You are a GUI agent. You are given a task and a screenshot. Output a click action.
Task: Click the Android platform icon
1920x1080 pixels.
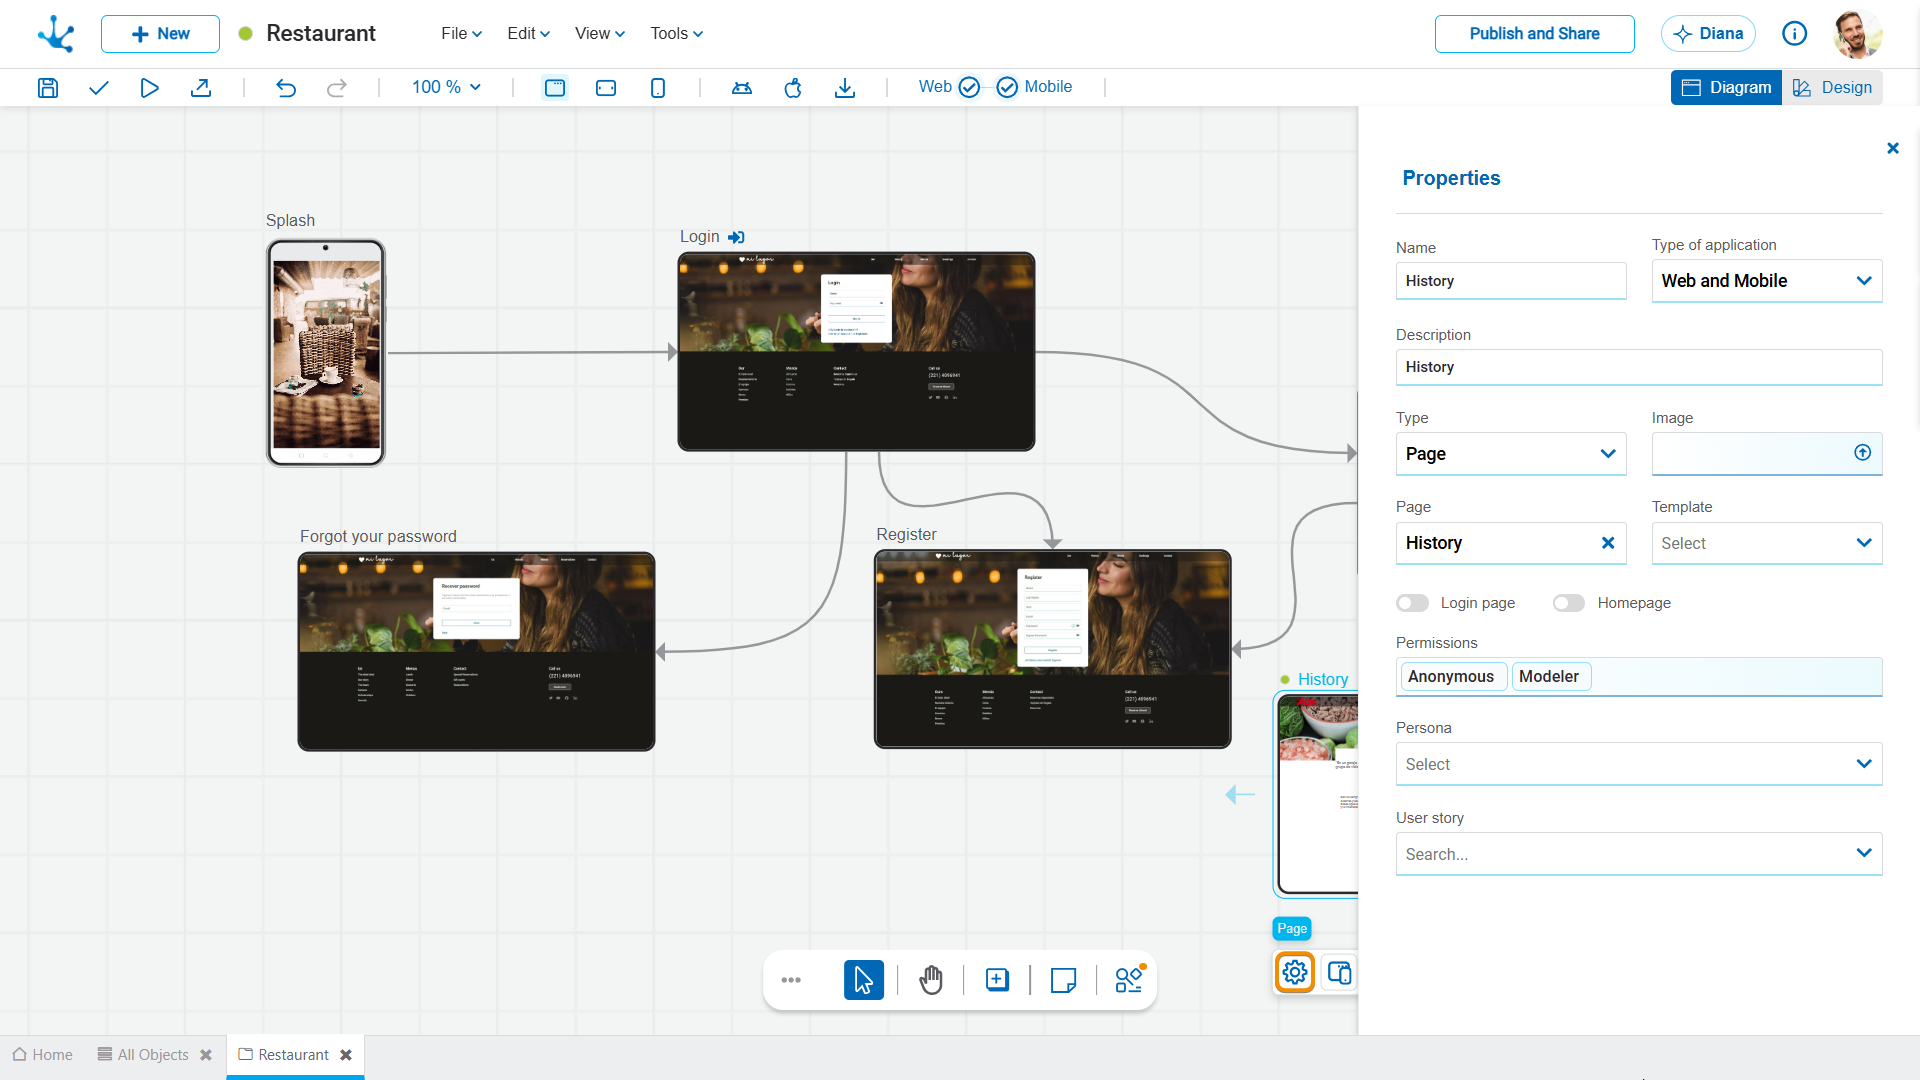741,88
